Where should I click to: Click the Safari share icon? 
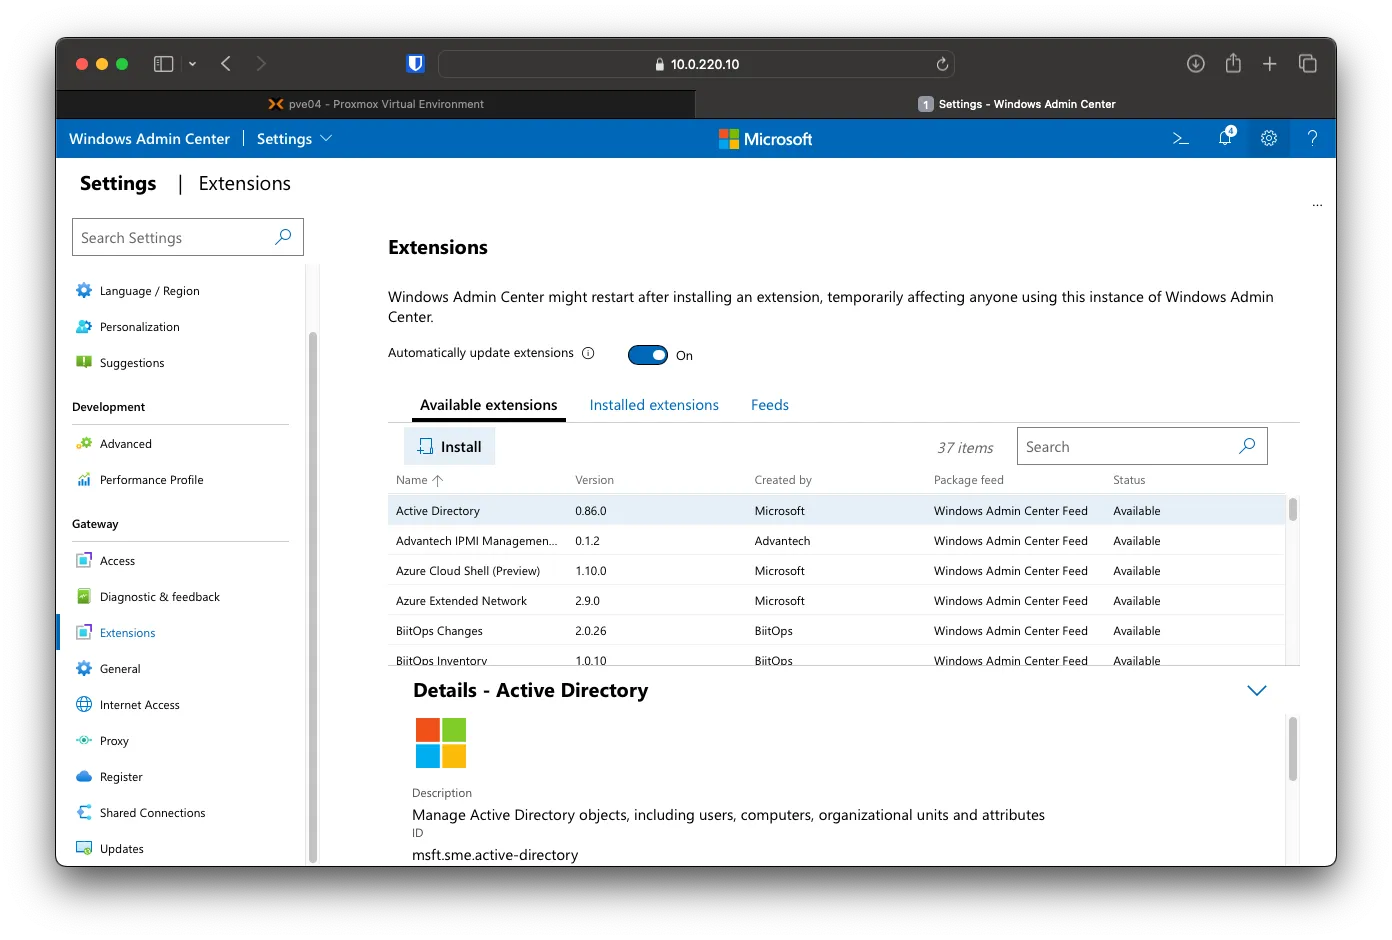pyautogui.click(x=1233, y=63)
